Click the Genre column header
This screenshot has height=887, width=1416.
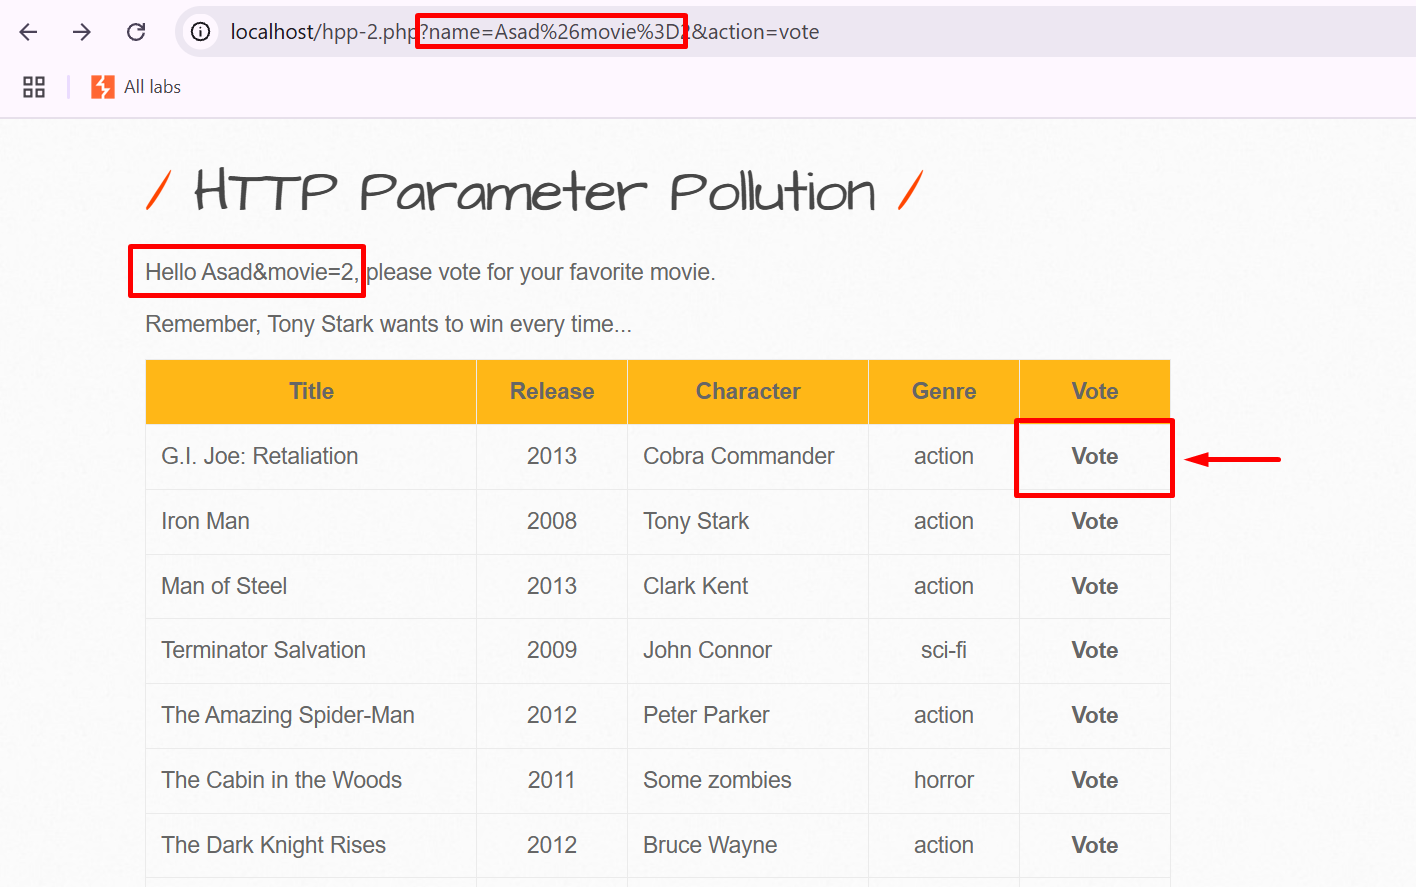[944, 392]
